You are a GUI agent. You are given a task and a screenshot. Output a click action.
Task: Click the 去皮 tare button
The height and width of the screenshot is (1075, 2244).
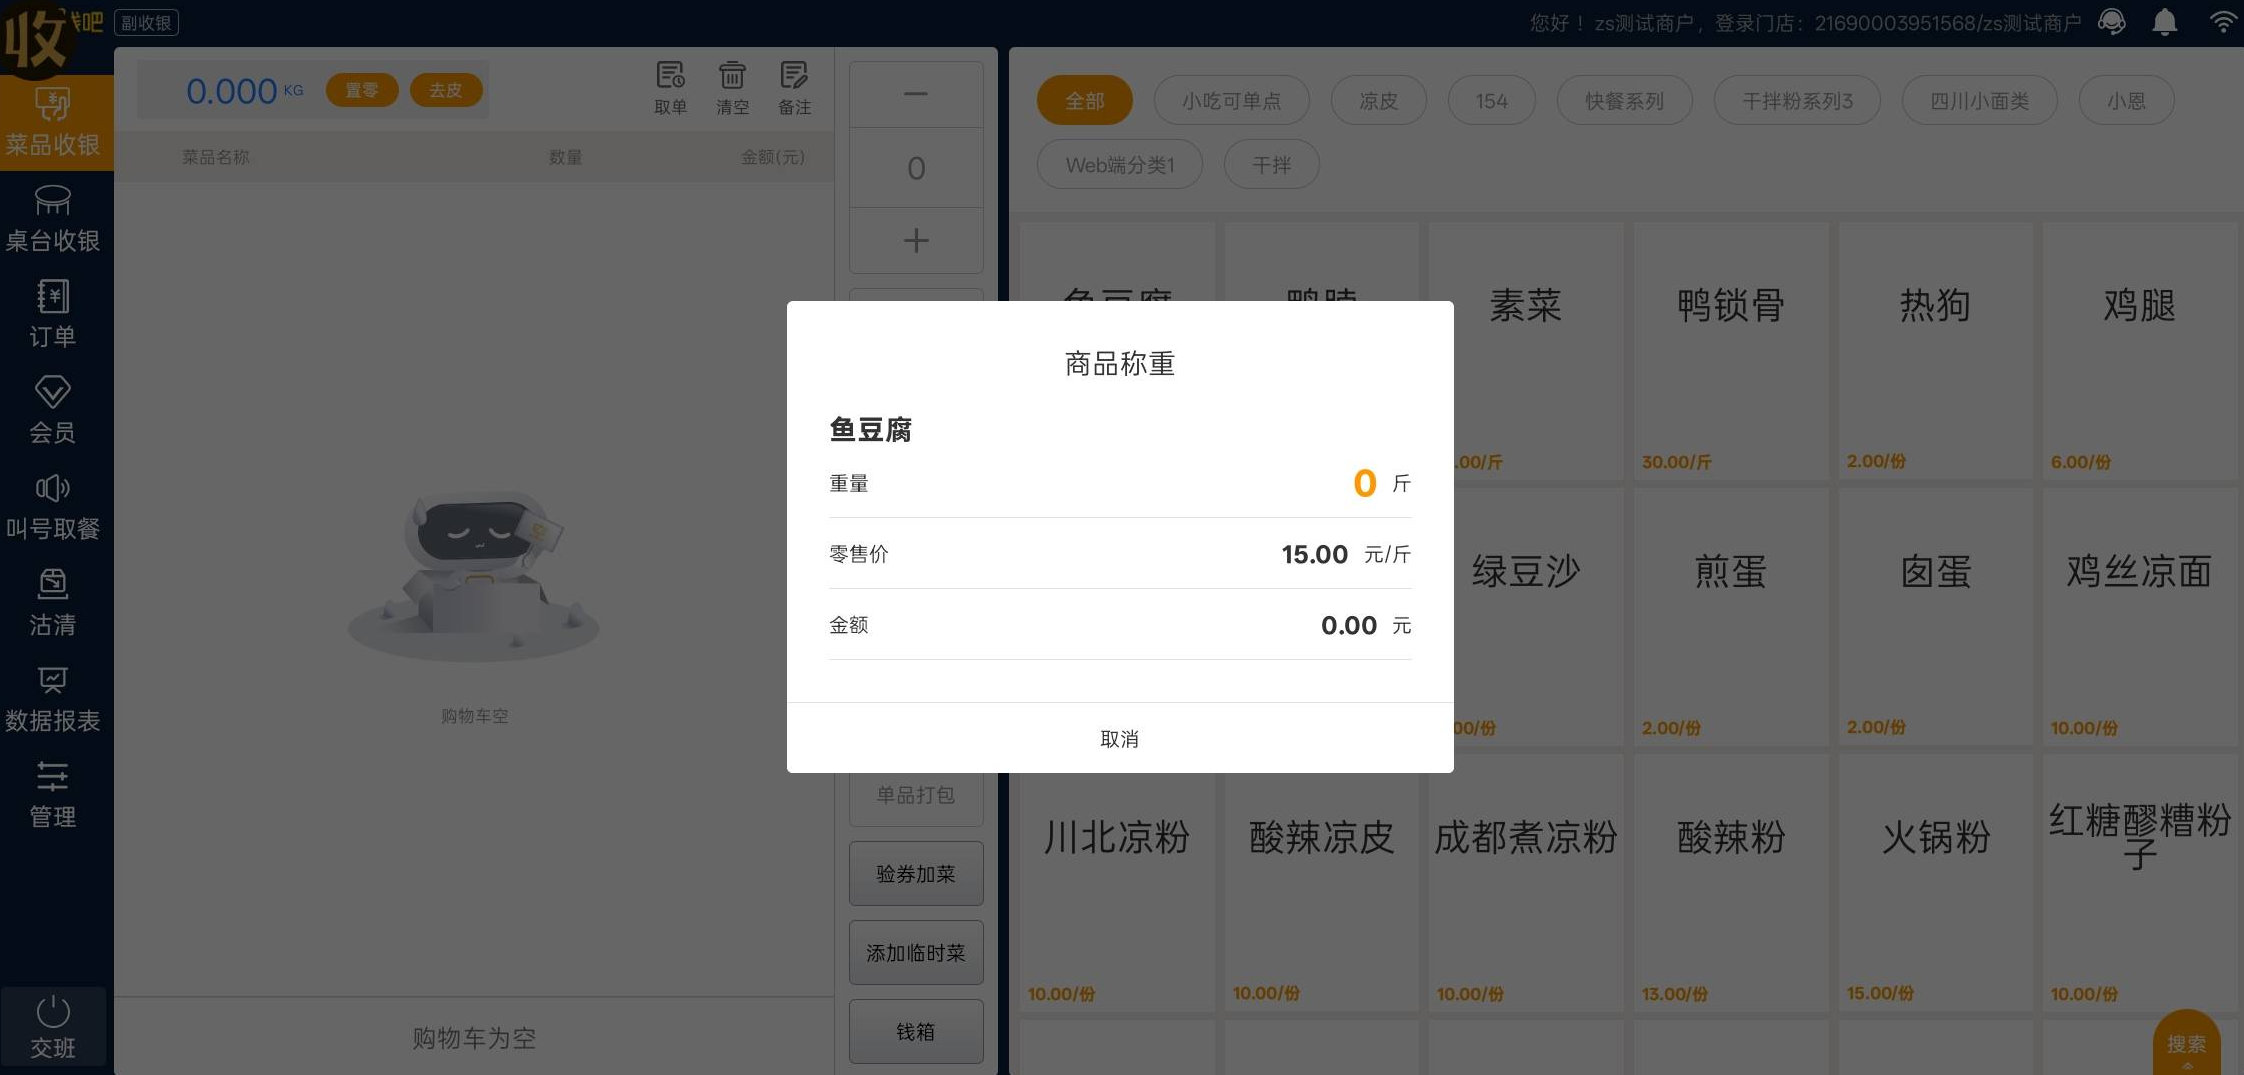tap(446, 90)
